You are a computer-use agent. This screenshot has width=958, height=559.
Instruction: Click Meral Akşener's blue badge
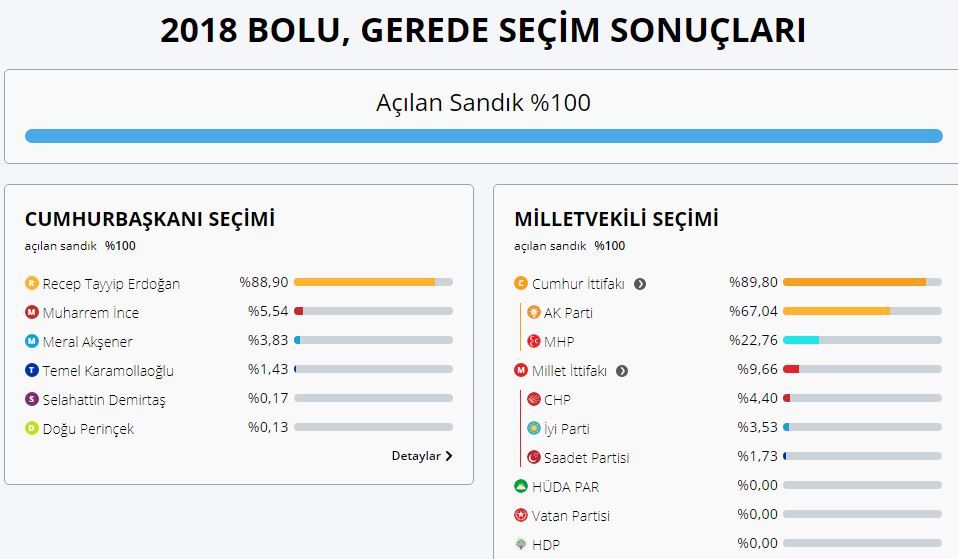coord(31,341)
